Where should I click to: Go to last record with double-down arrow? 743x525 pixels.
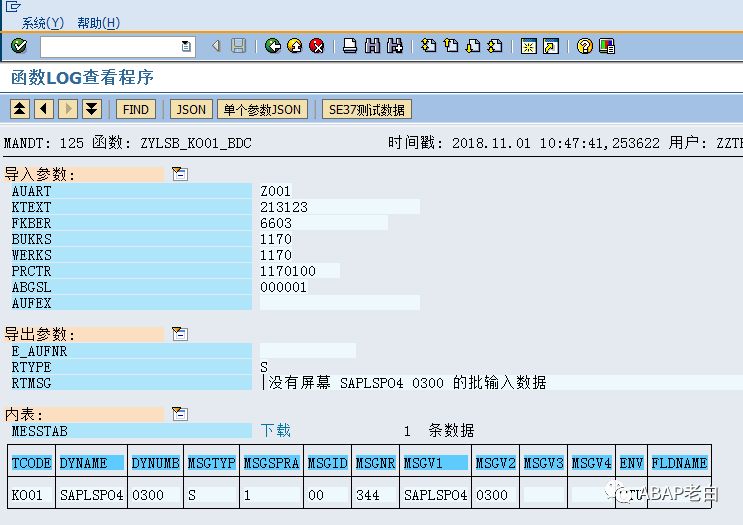pos(92,109)
